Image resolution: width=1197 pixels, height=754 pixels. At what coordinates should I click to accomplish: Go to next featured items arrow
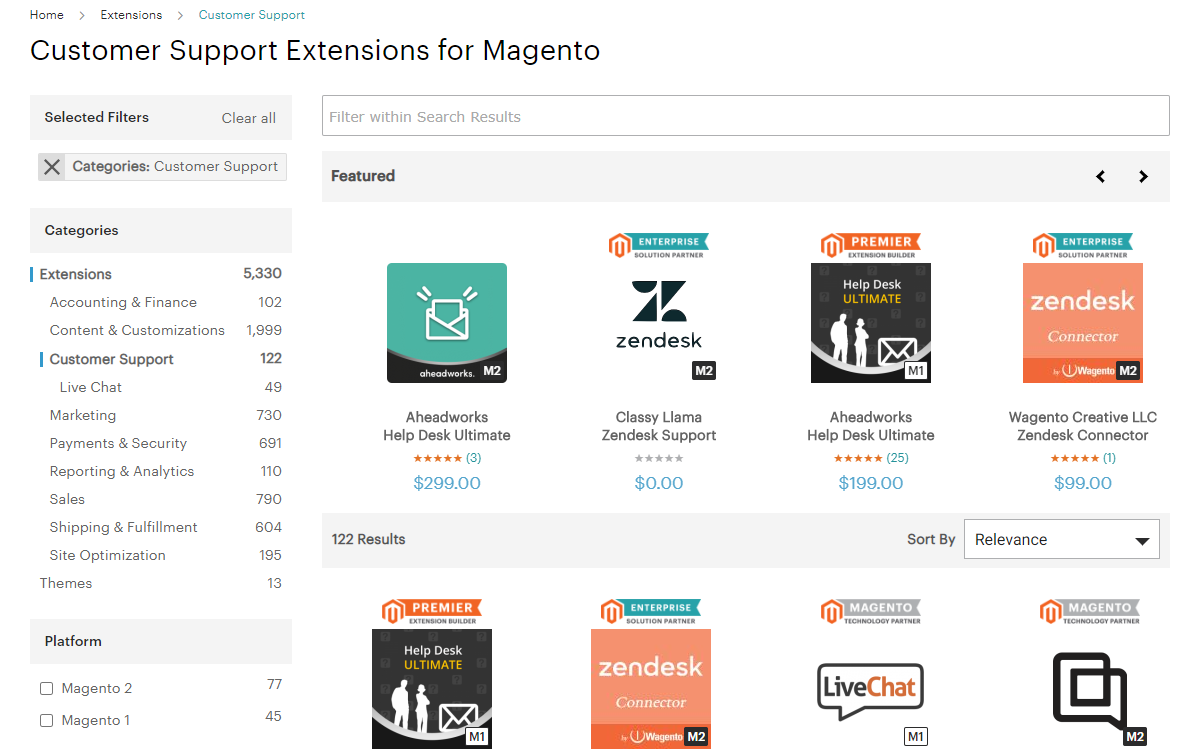click(1143, 176)
